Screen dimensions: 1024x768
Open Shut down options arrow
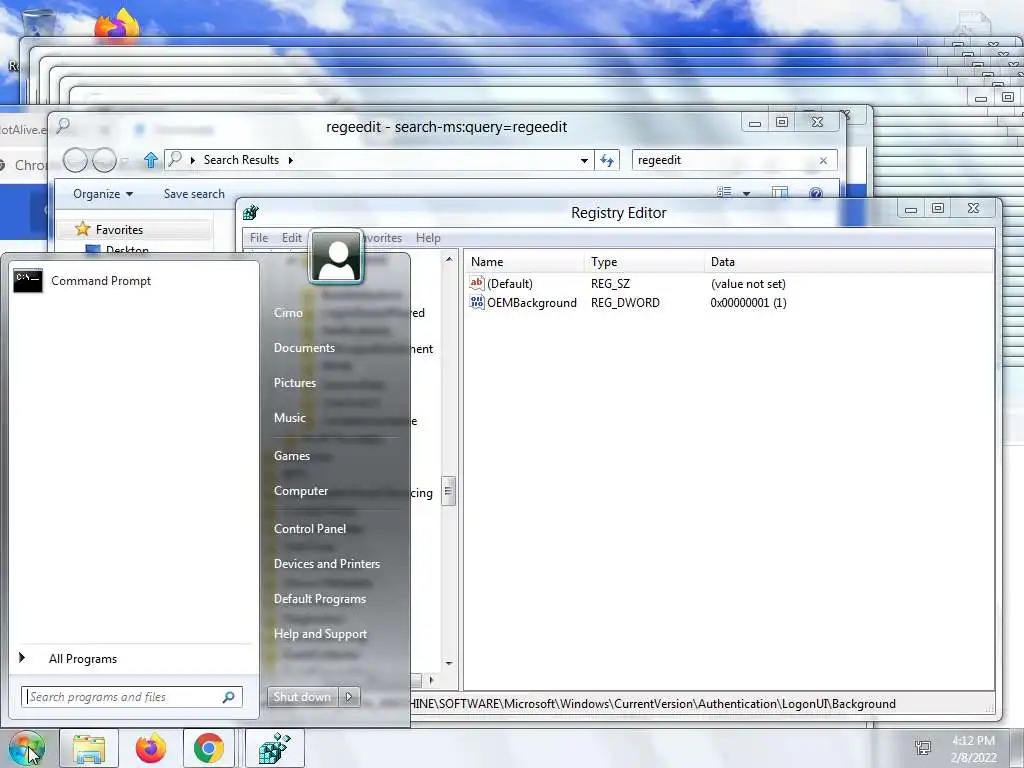pyautogui.click(x=349, y=697)
